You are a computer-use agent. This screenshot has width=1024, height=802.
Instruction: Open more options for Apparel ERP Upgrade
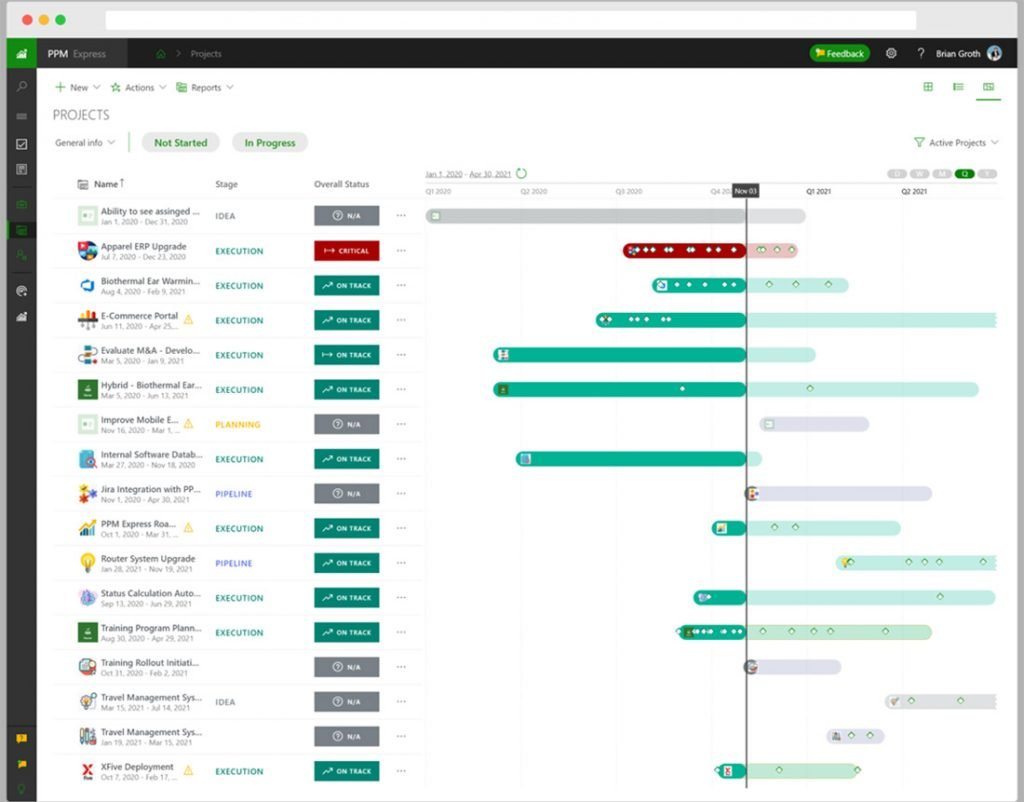(x=401, y=250)
